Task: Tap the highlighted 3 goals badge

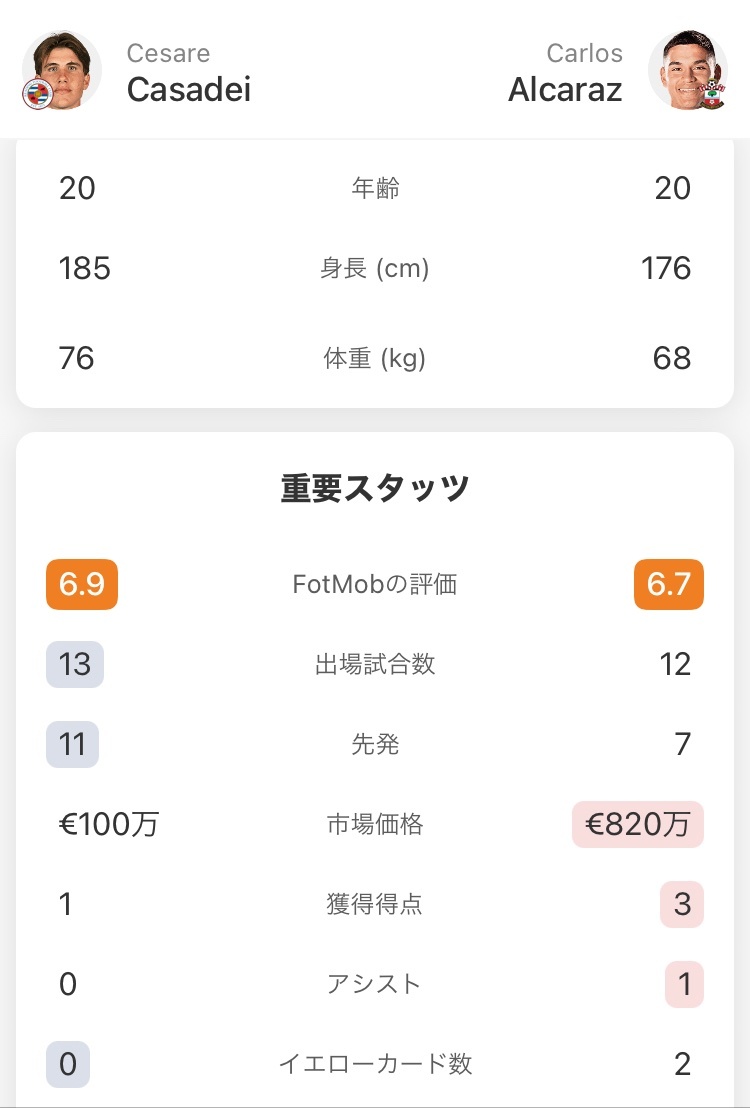Action: point(682,904)
